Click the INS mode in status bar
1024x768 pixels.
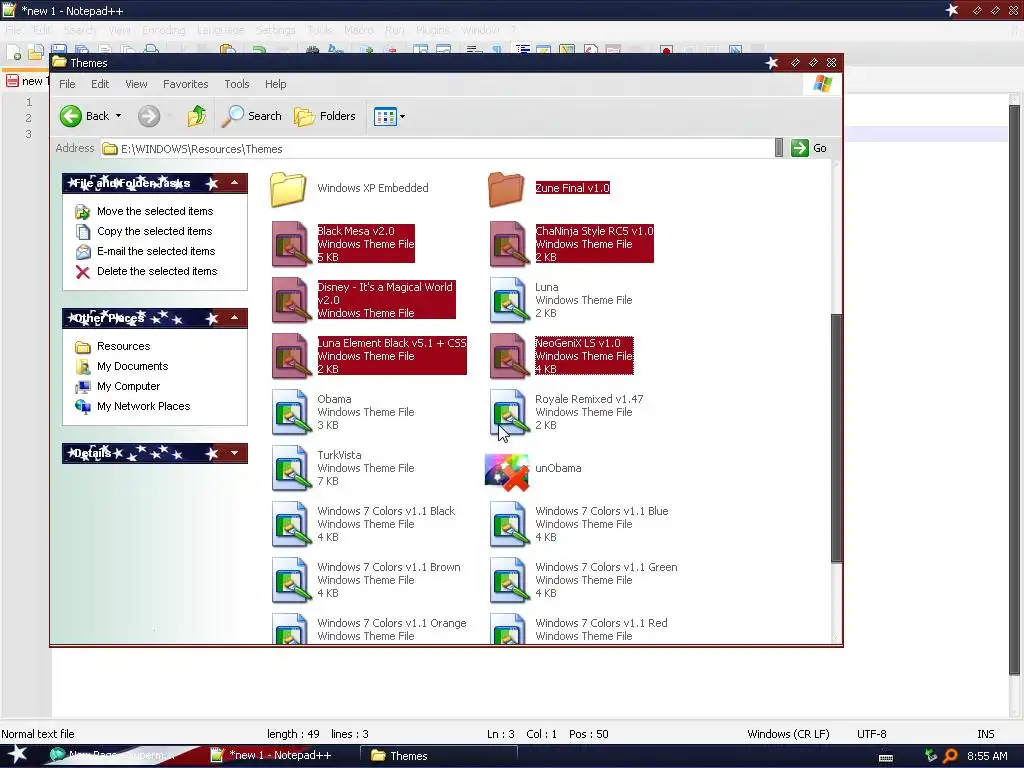985,734
